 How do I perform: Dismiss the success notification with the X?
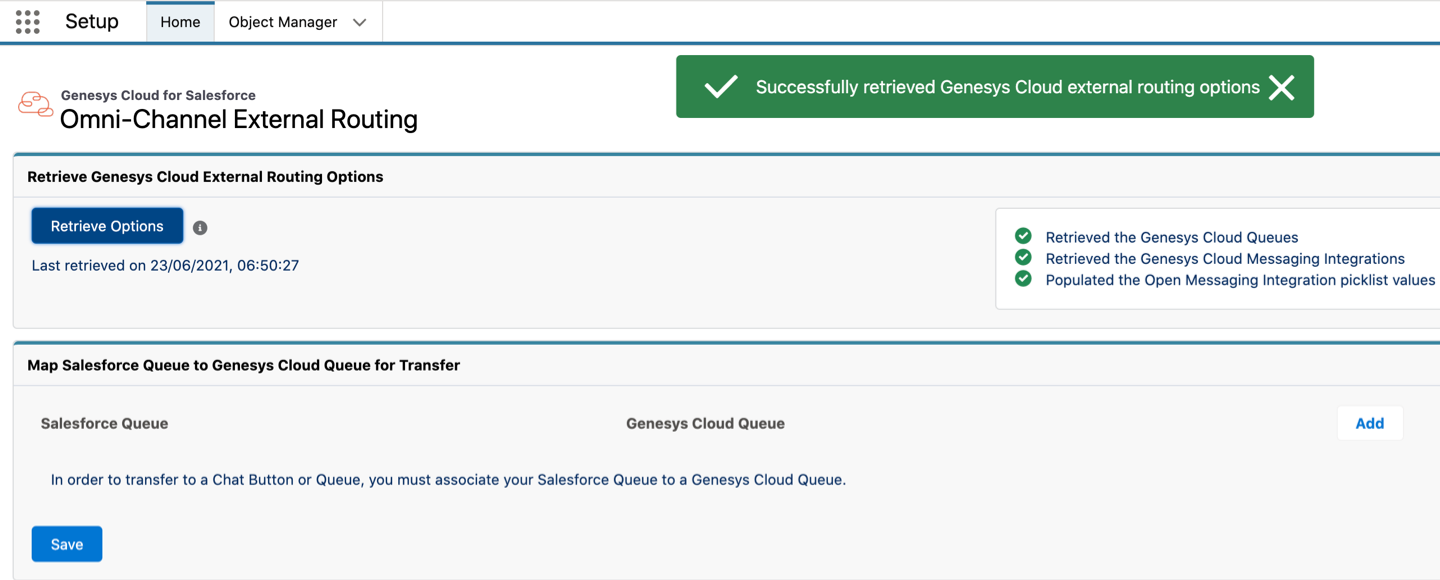pyautogui.click(x=1281, y=87)
